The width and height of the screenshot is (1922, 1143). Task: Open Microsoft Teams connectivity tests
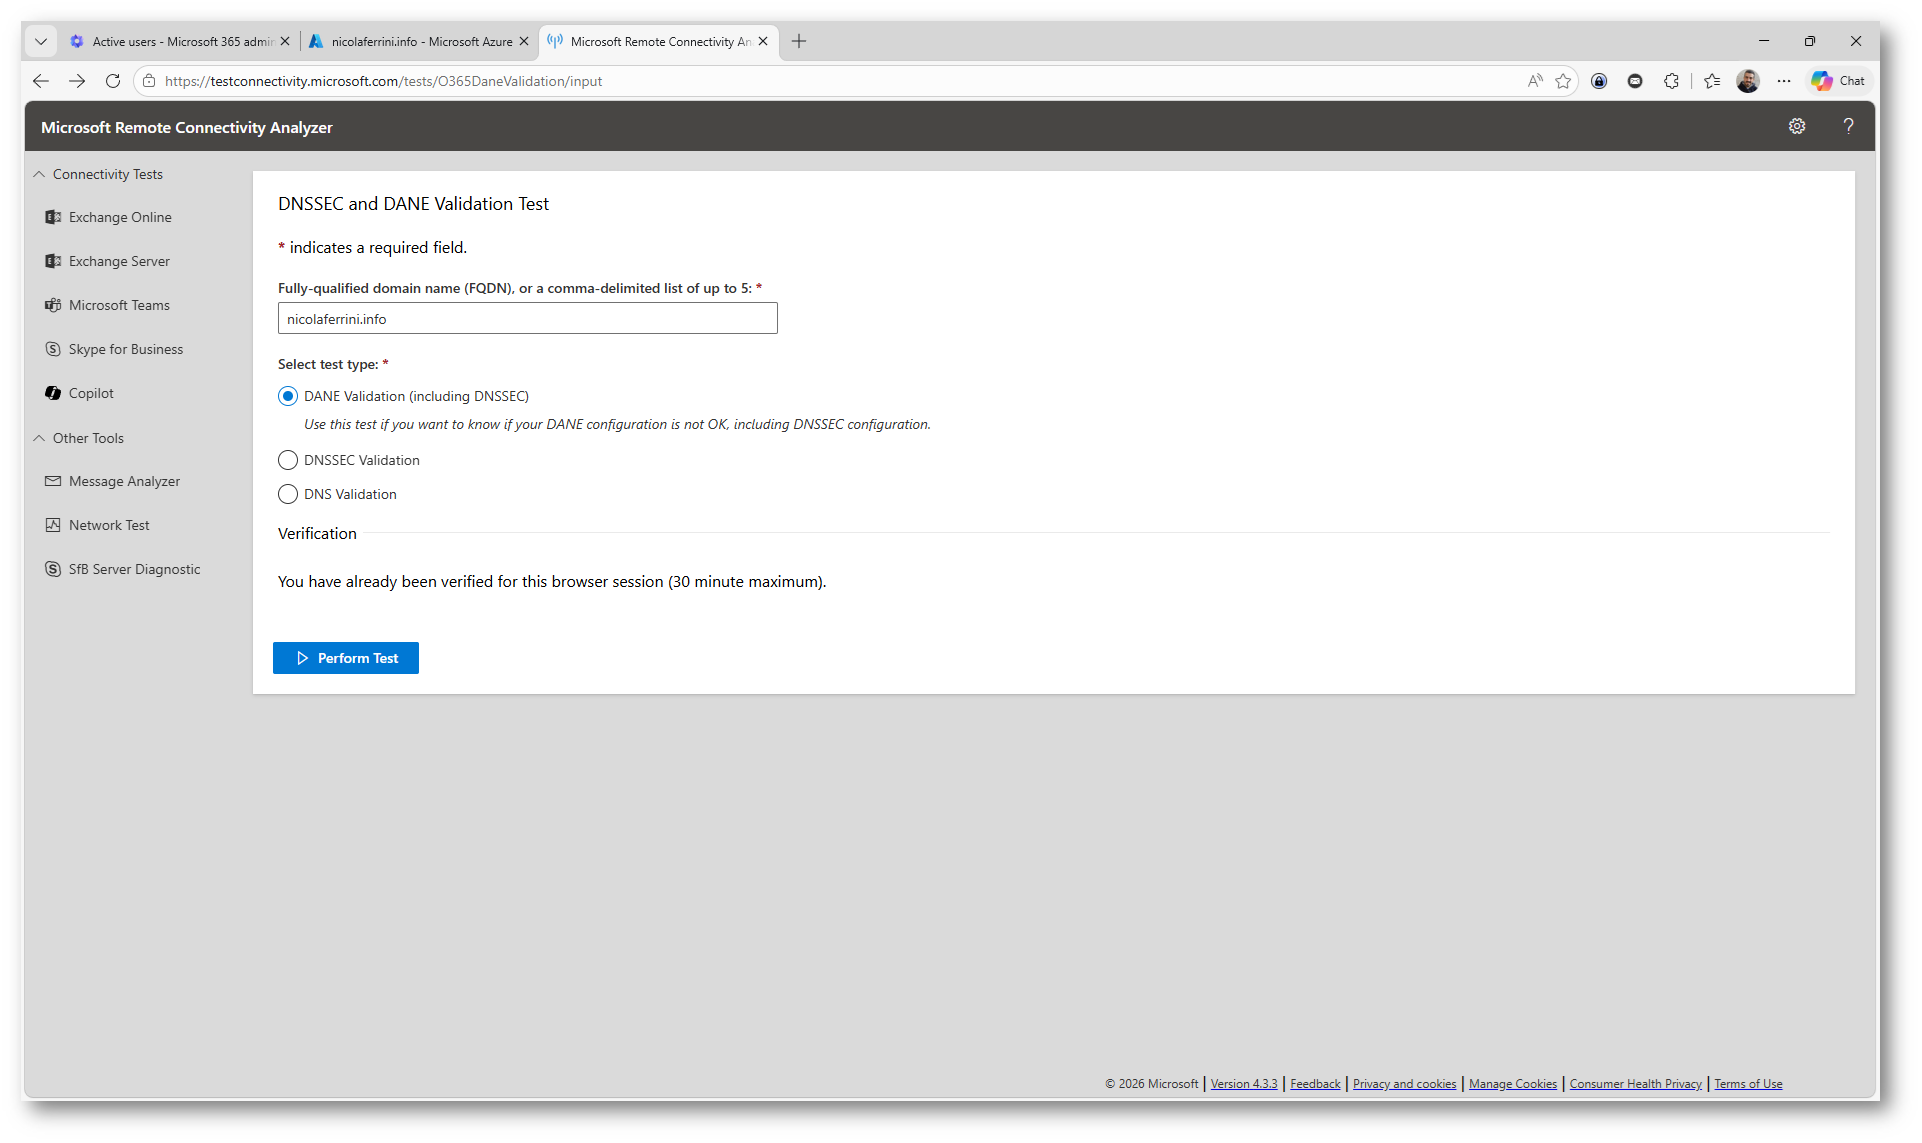tap(119, 305)
